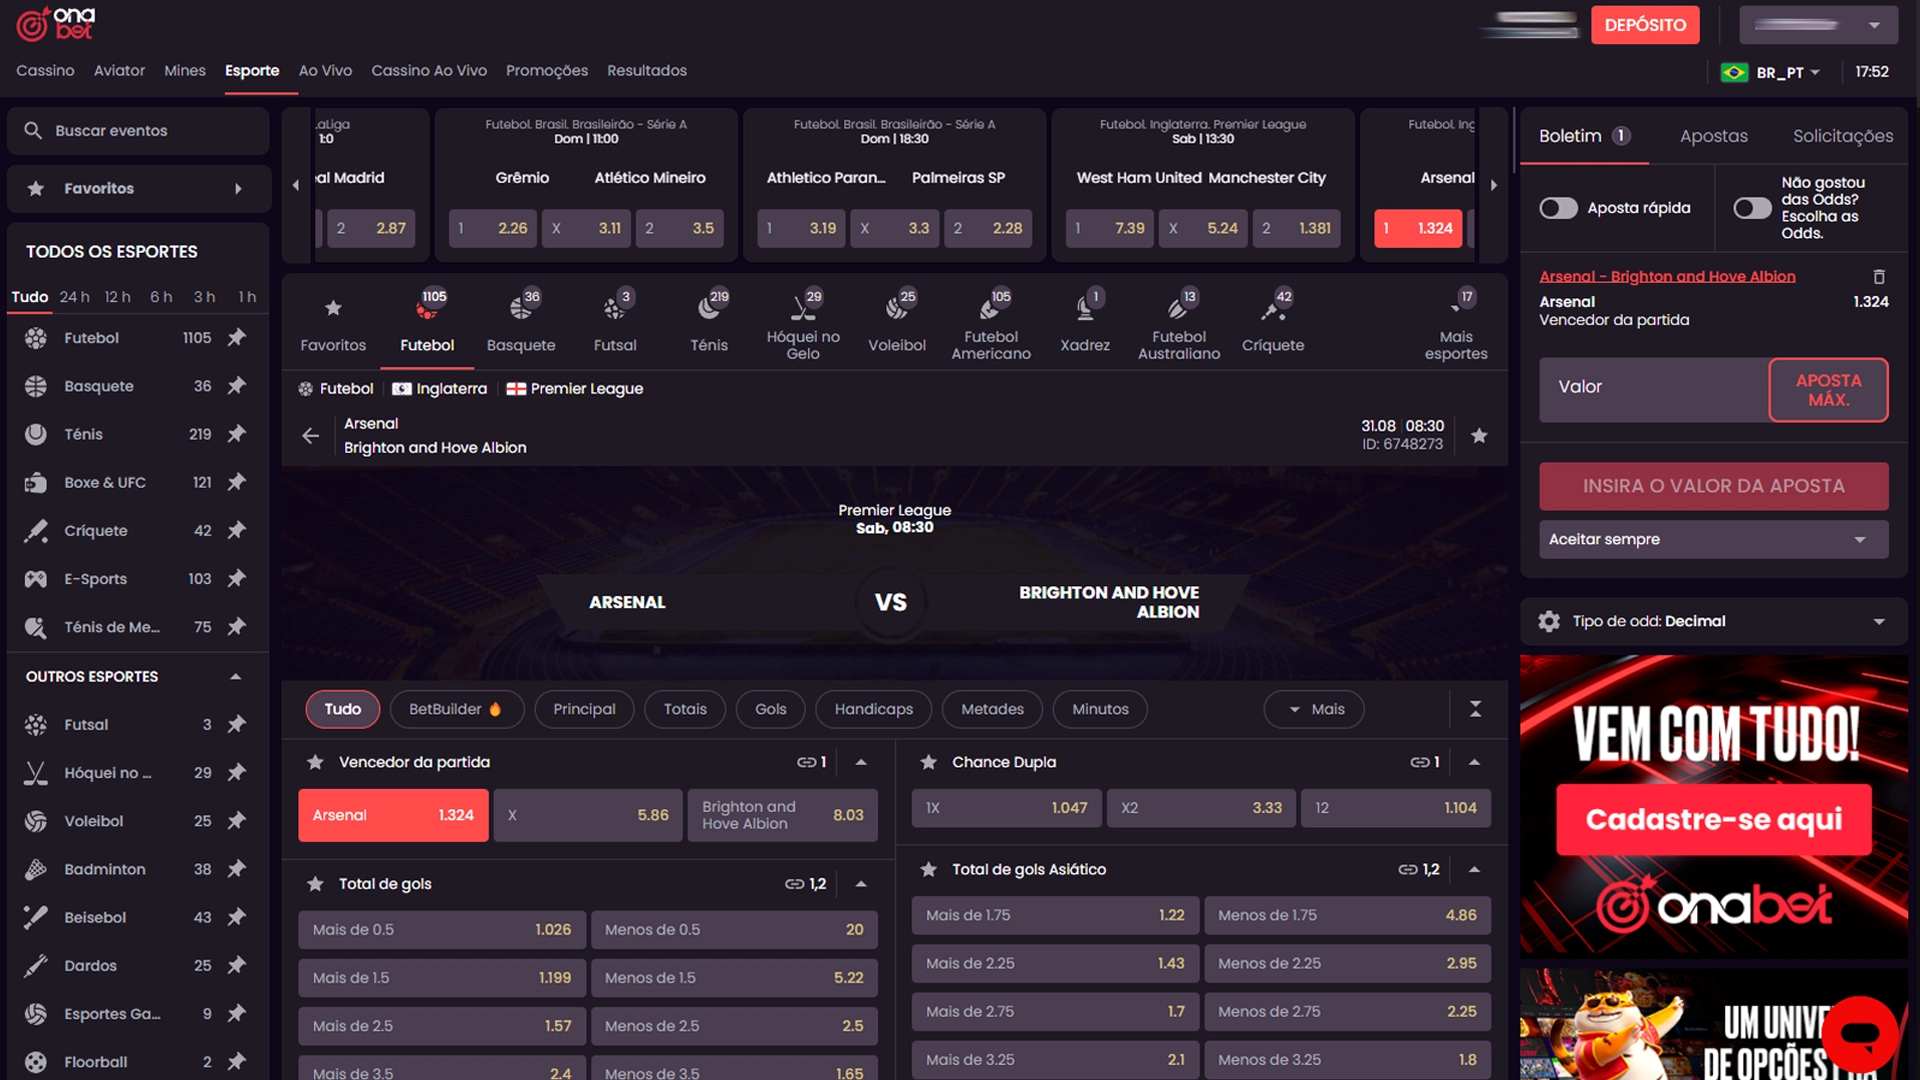The image size is (1920, 1080).
Task: Open the live chat bubble button
Action: point(1859,1032)
